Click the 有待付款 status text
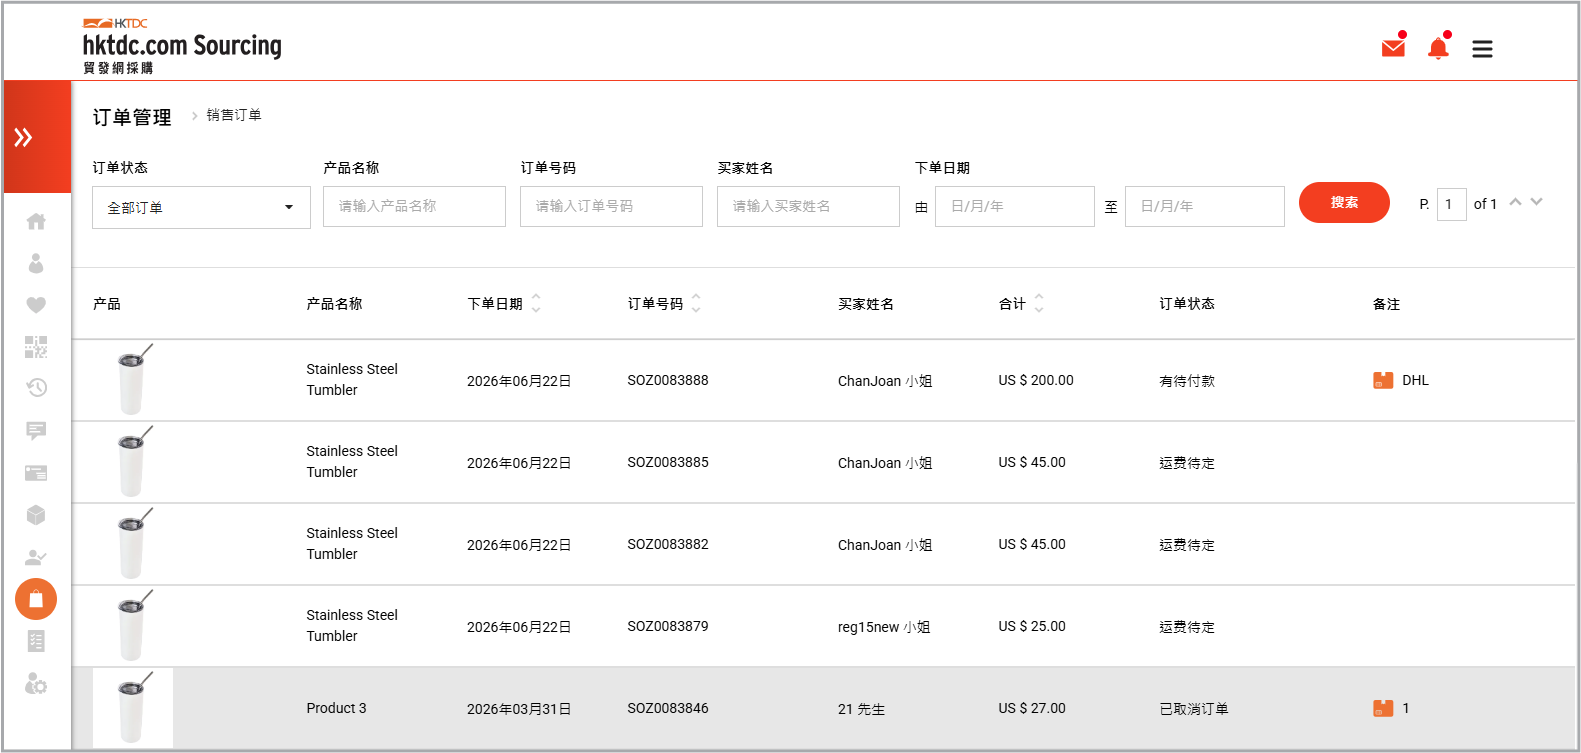1581x753 pixels. click(1187, 381)
